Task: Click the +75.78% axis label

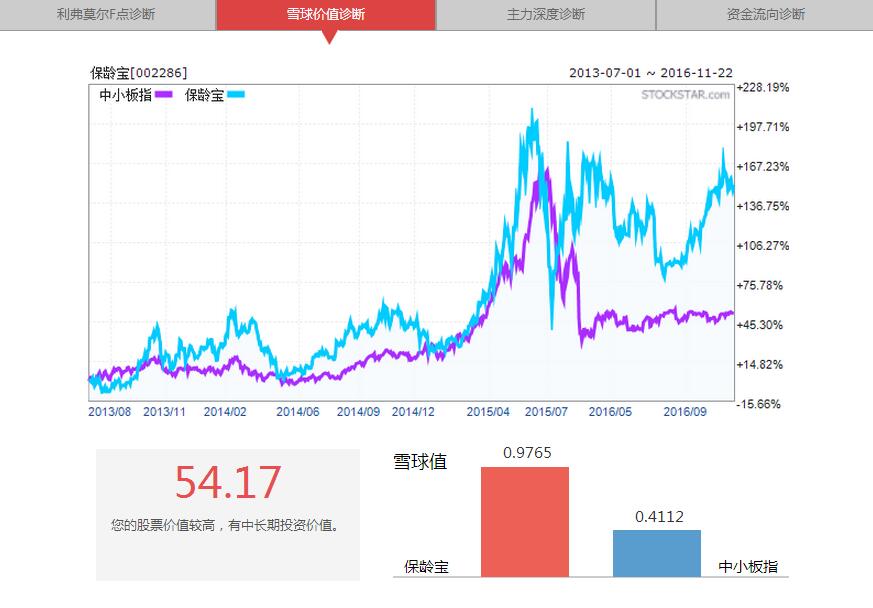Action: 759,285
